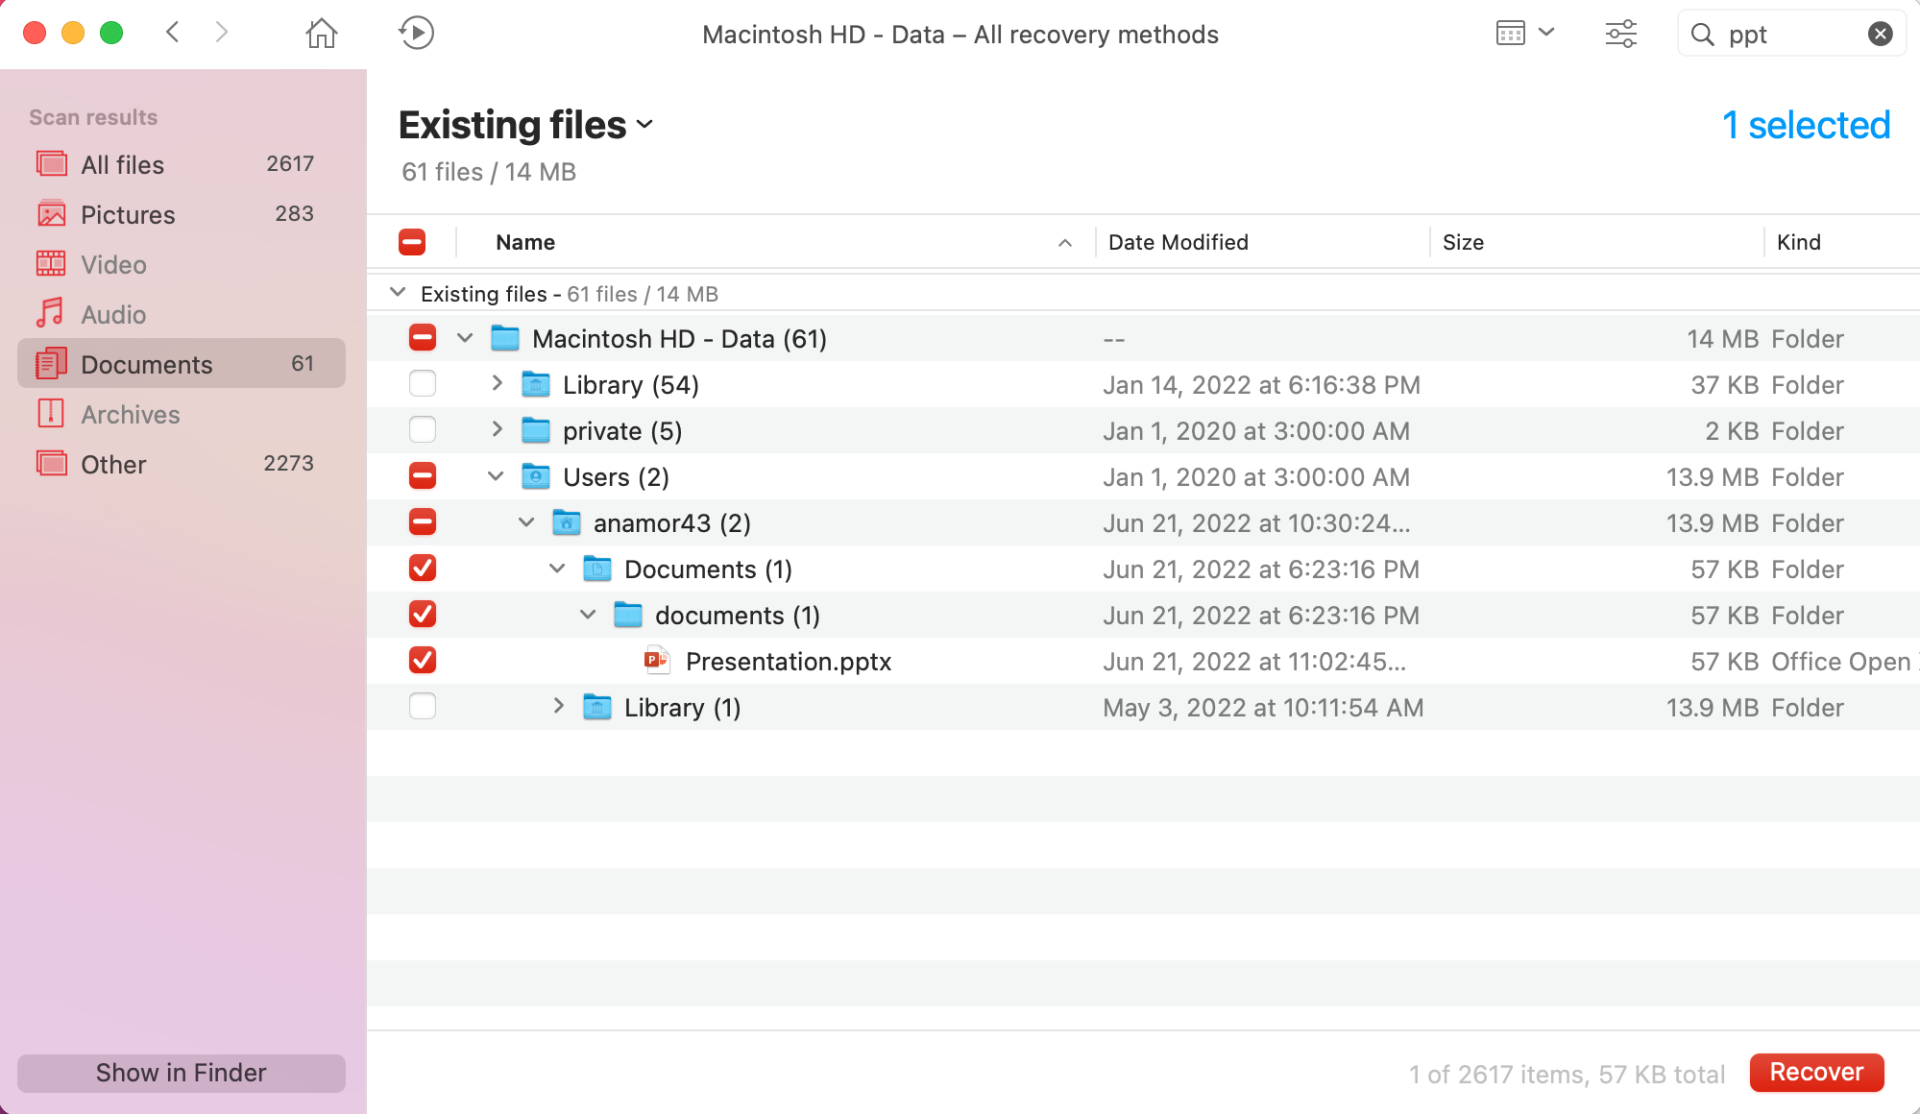Screen dimensions: 1920x1114
Task: Expand the Library (54) folder tree
Action: click(x=495, y=385)
